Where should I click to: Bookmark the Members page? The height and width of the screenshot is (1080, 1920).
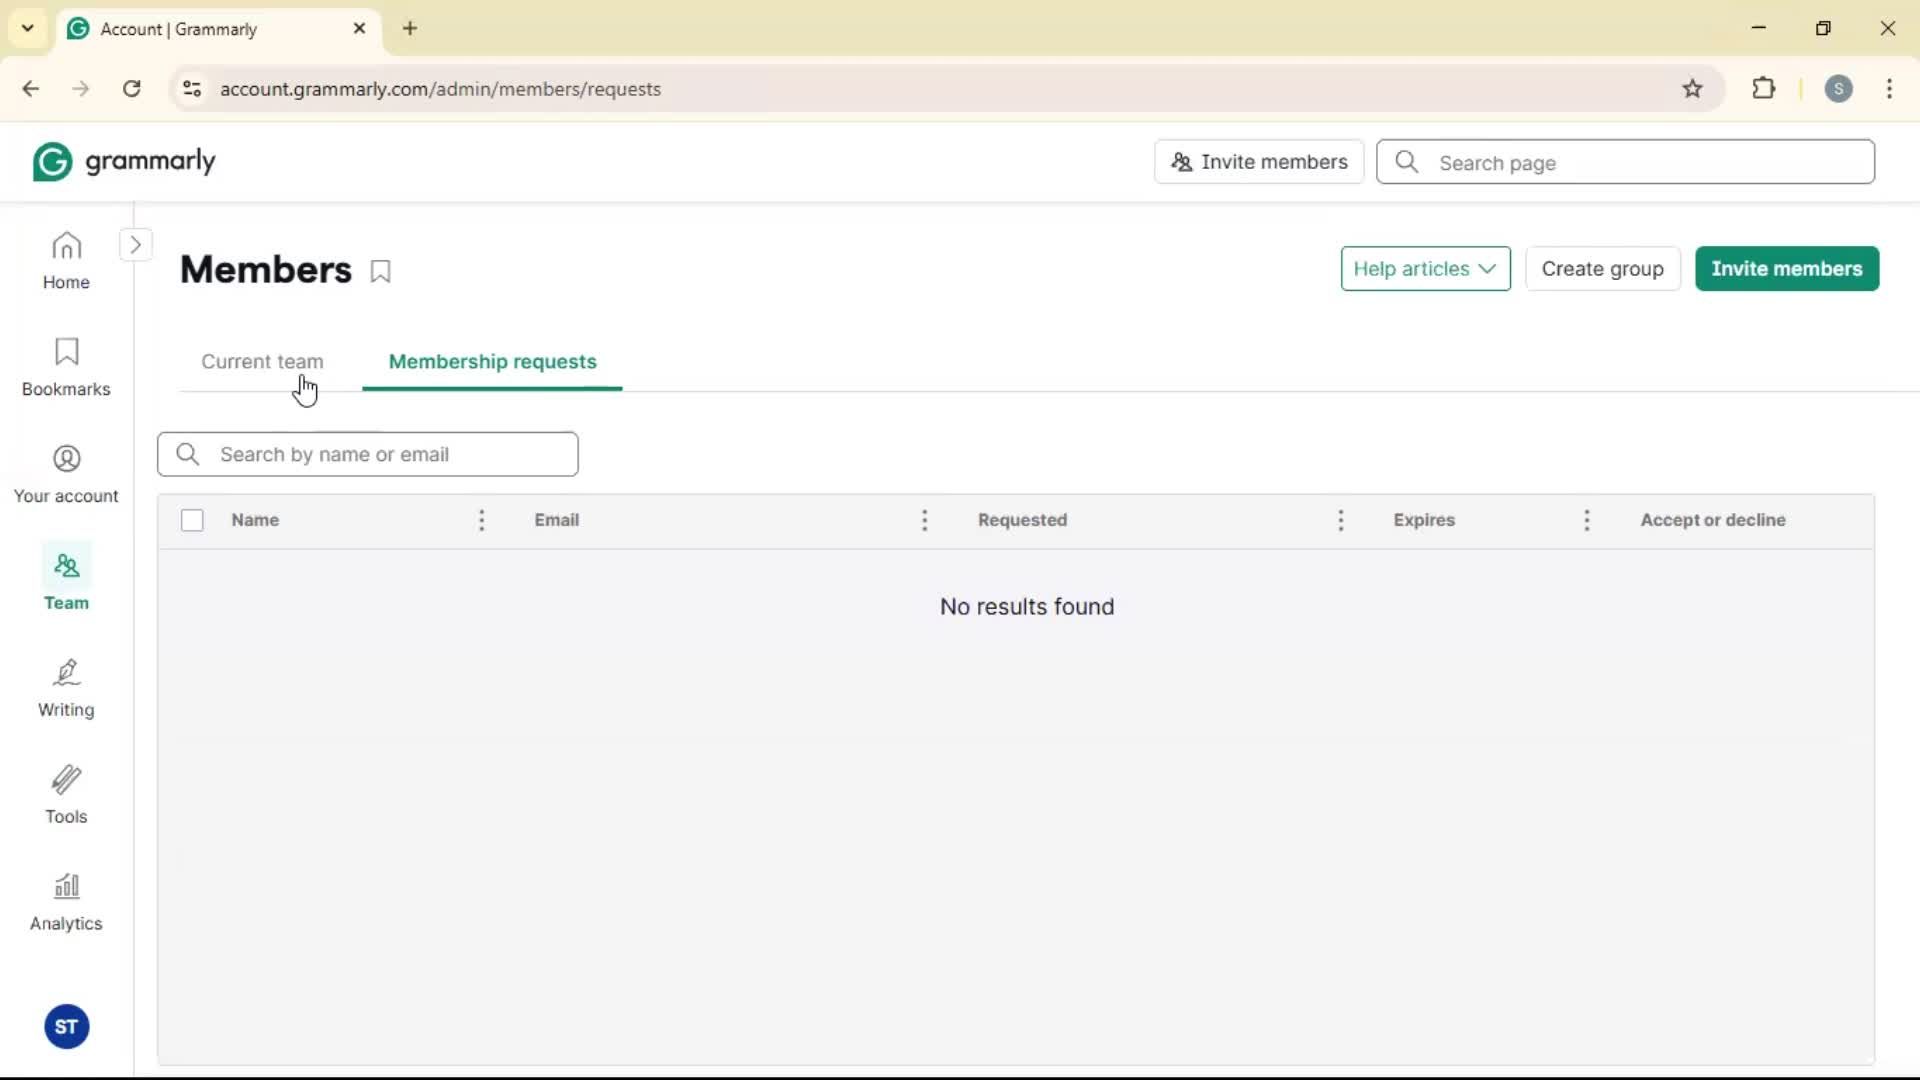click(381, 271)
